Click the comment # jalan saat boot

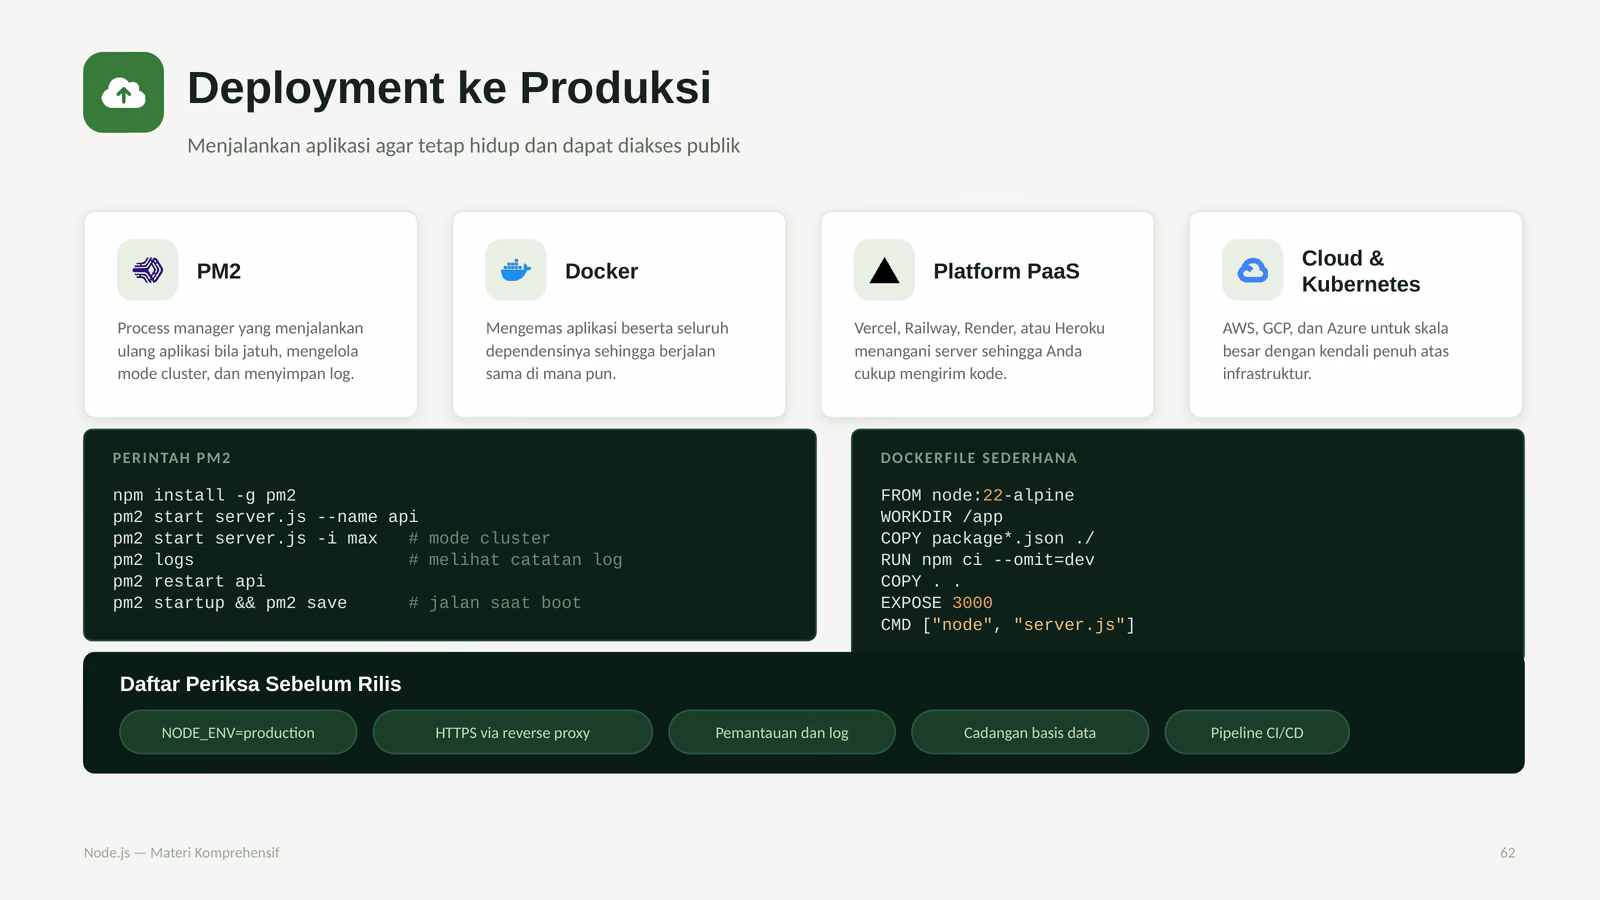pos(494,603)
